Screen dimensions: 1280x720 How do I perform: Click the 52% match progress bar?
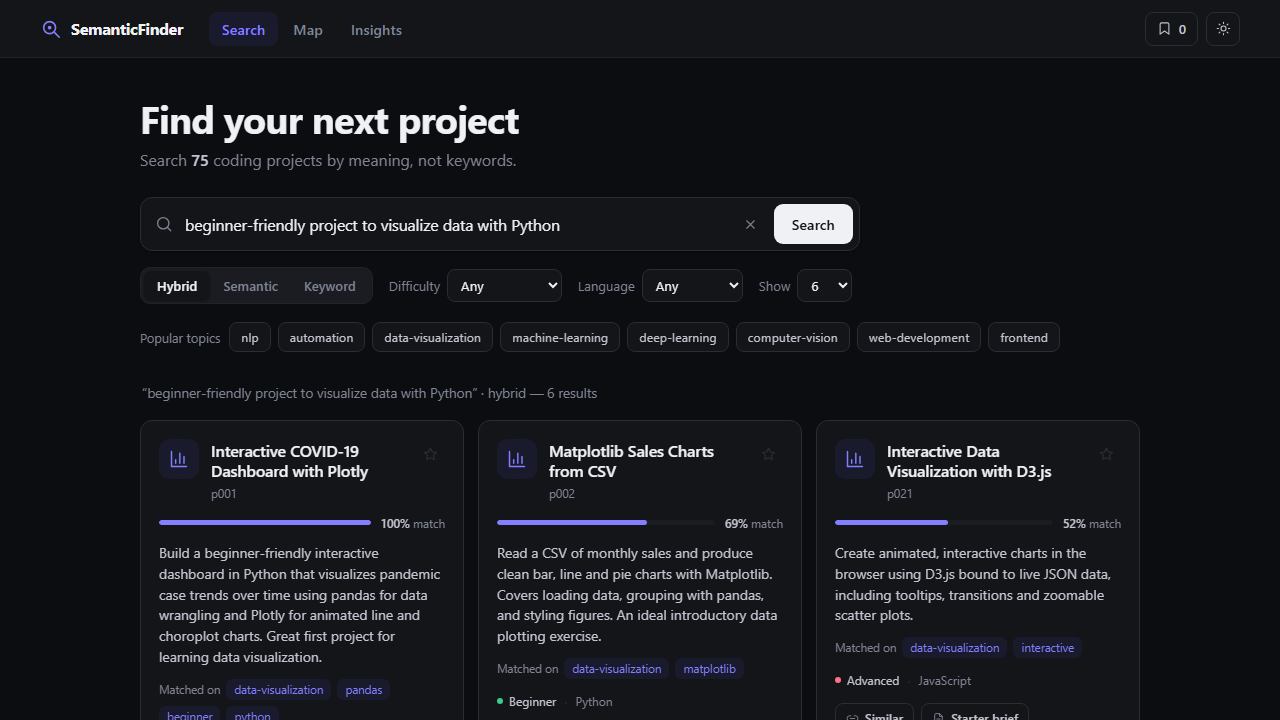click(x=944, y=522)
